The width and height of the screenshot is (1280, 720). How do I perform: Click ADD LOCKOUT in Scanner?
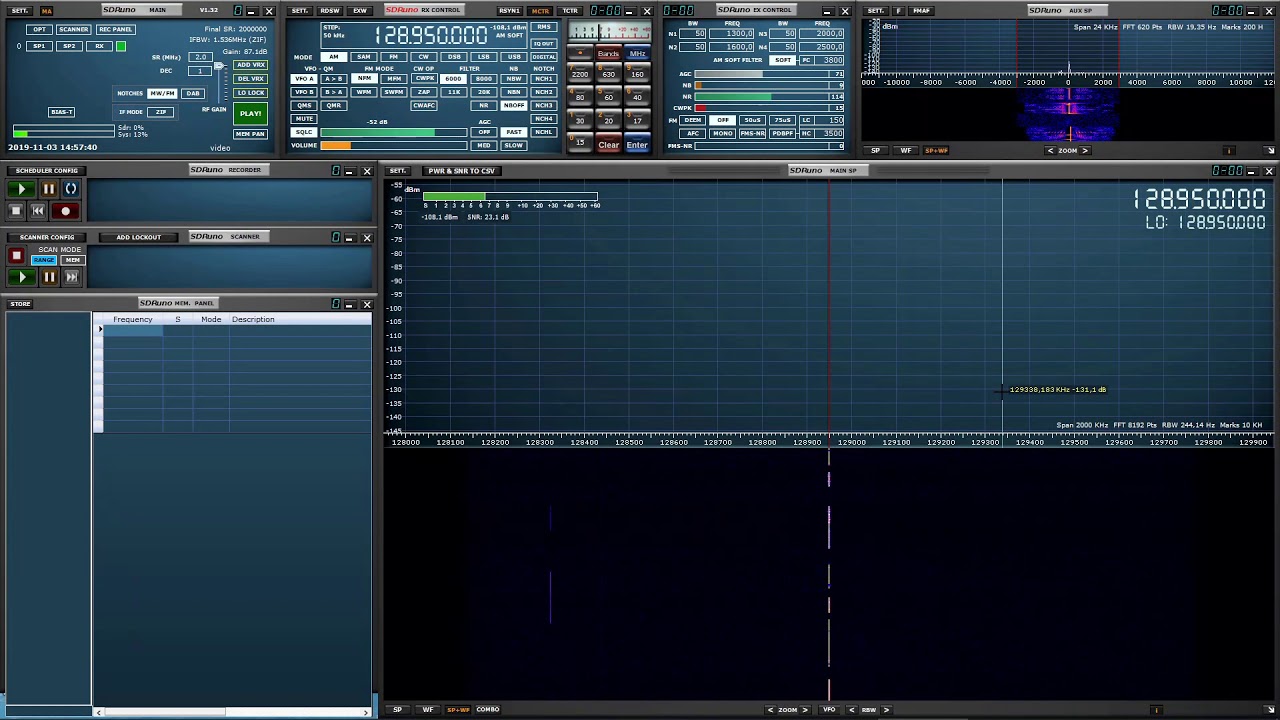[x=138, y=237]
